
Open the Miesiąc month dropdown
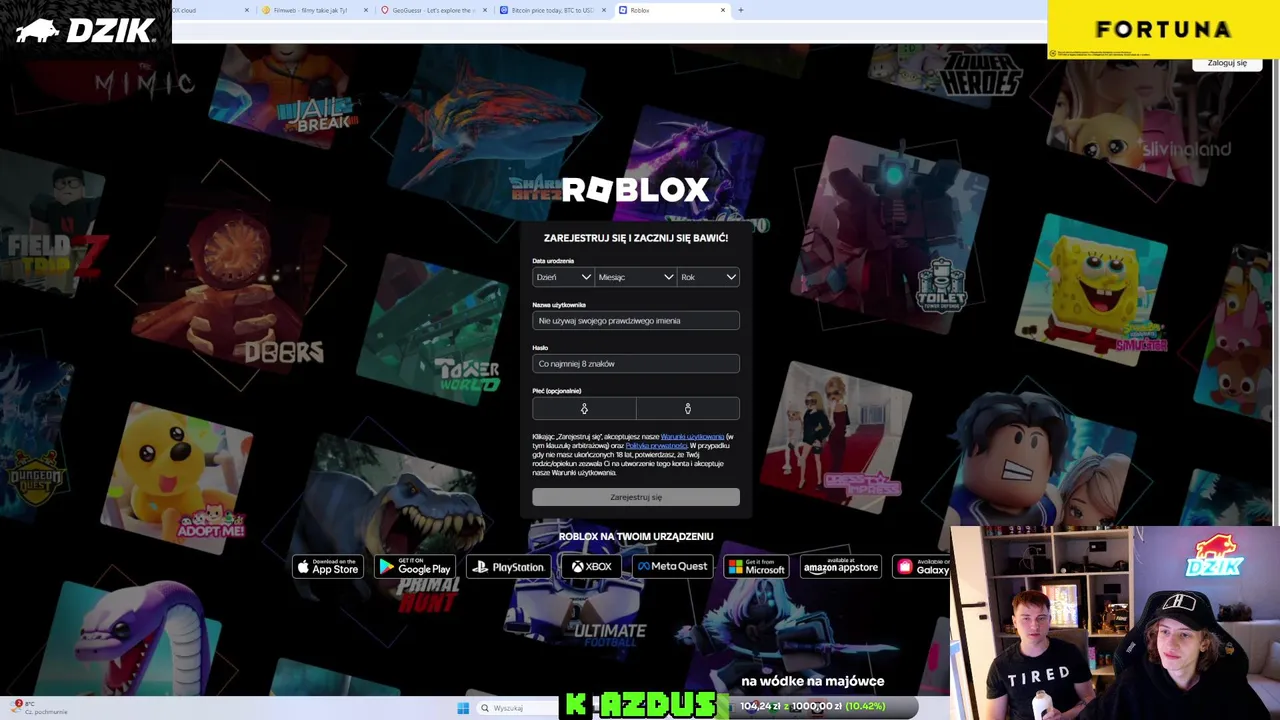(x=636, y=277)
